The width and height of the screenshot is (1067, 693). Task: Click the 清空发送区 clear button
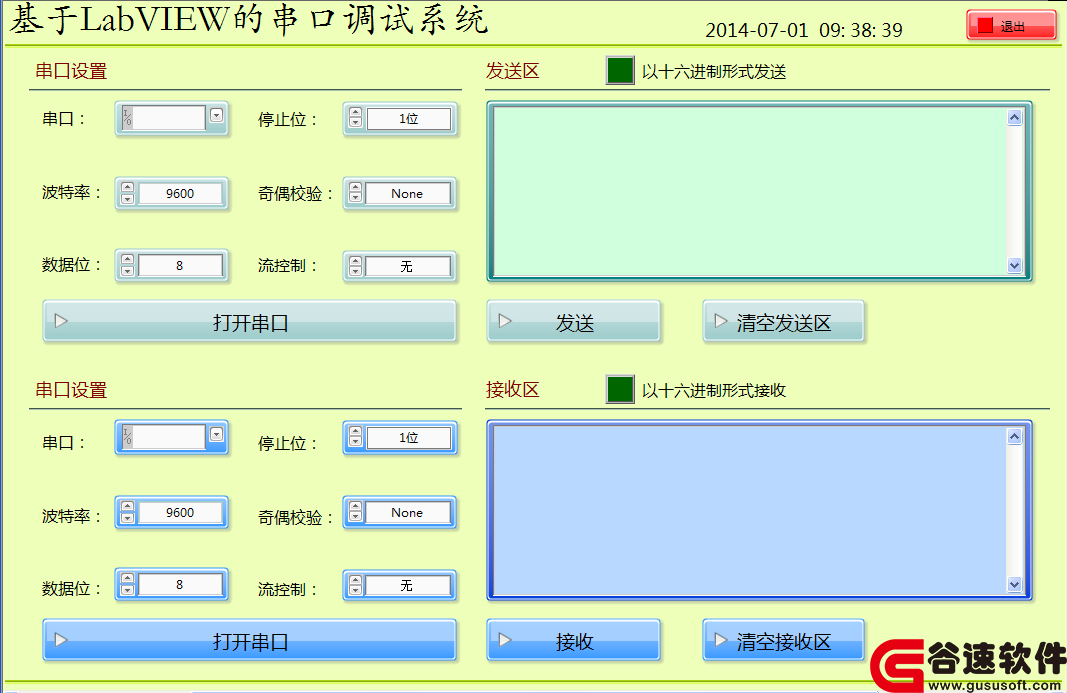pos(783,321)
